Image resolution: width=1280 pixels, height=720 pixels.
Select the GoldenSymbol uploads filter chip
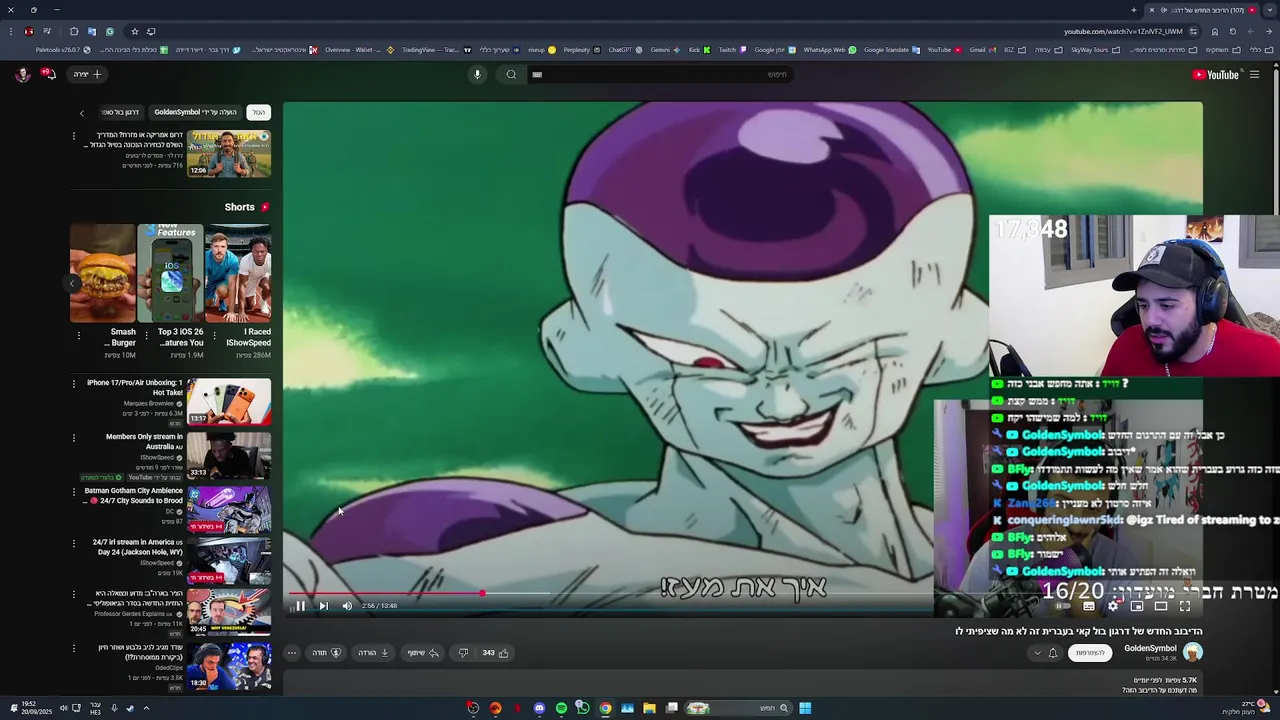(196, 112)
